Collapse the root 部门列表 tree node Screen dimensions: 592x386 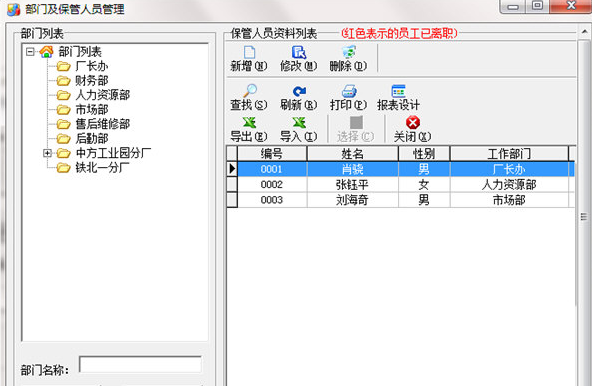[30, 51]
